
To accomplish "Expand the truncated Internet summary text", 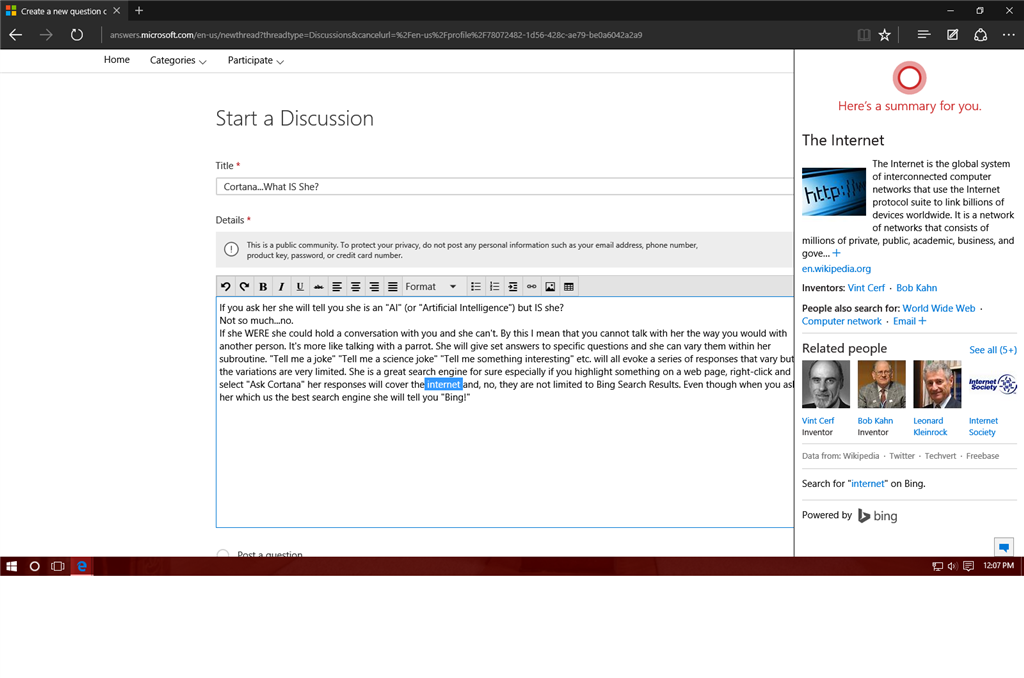I will coord(837,253).
